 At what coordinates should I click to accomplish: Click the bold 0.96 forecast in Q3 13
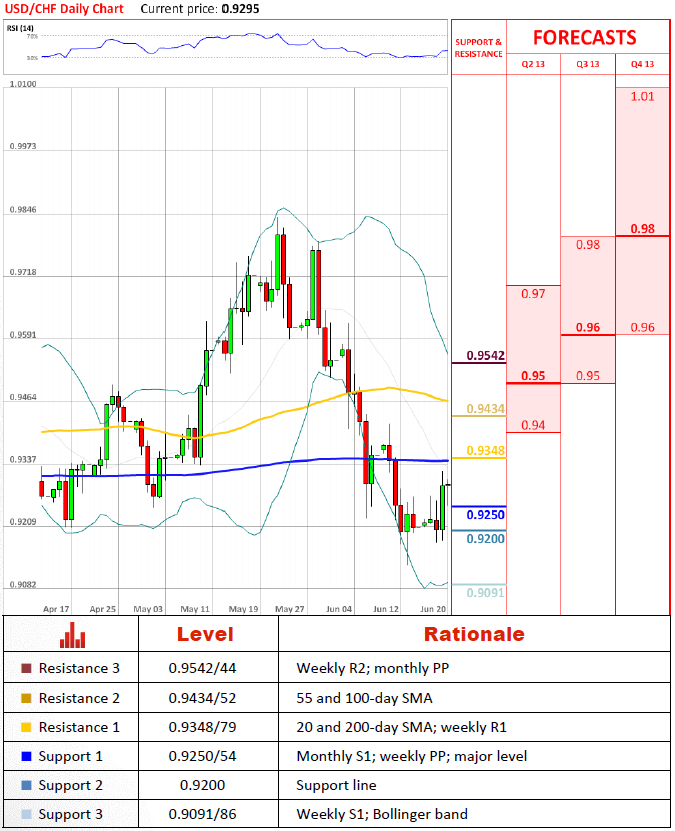tap(588, 328)
